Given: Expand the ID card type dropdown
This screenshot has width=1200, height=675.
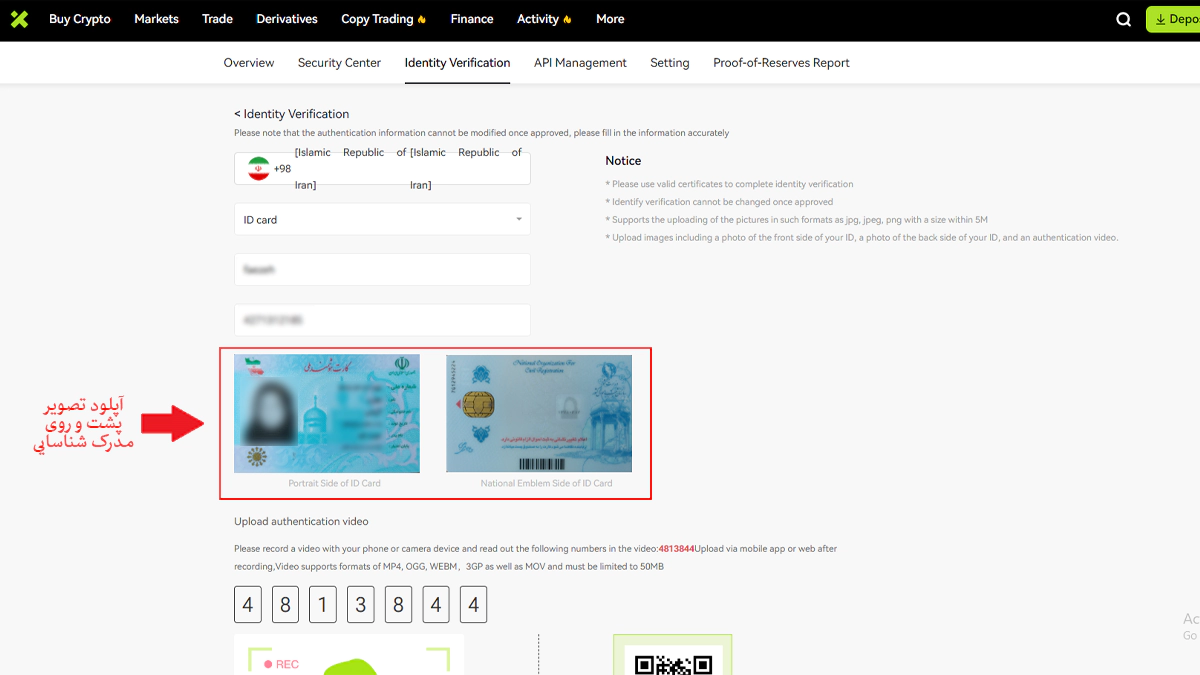Looking at the screenshot, I should tap(518, 220).
